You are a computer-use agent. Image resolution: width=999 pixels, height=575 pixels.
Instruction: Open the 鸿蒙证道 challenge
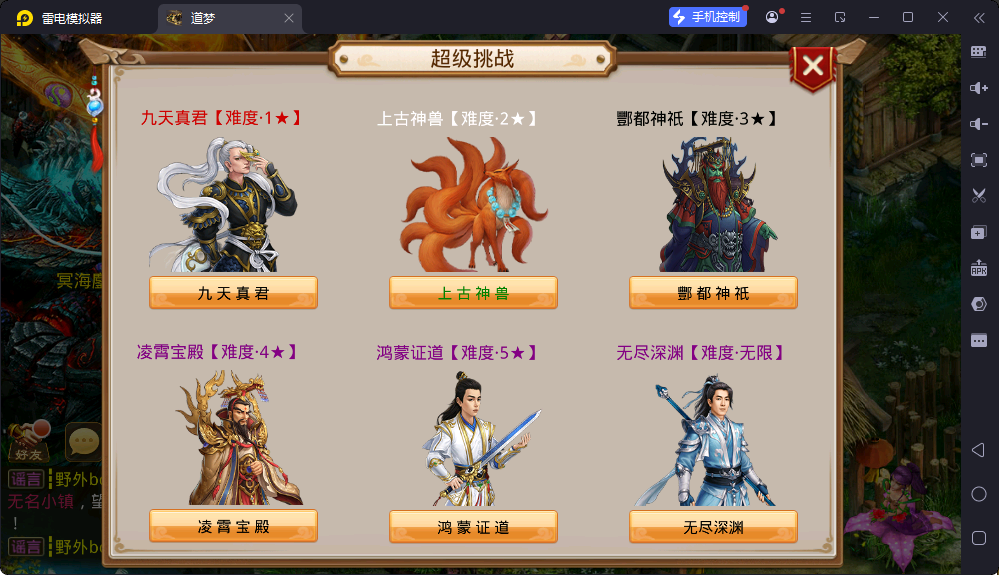coord(473,527)
